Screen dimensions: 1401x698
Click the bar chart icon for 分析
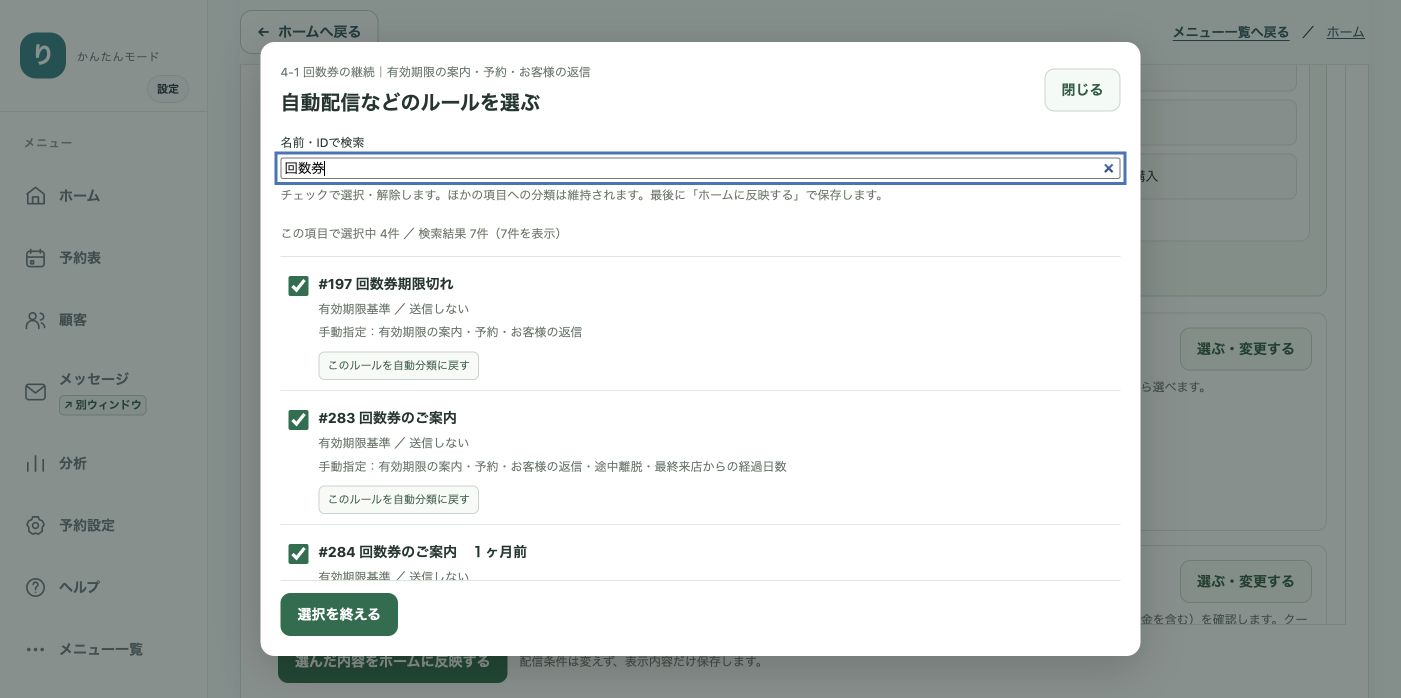[35, 464]
